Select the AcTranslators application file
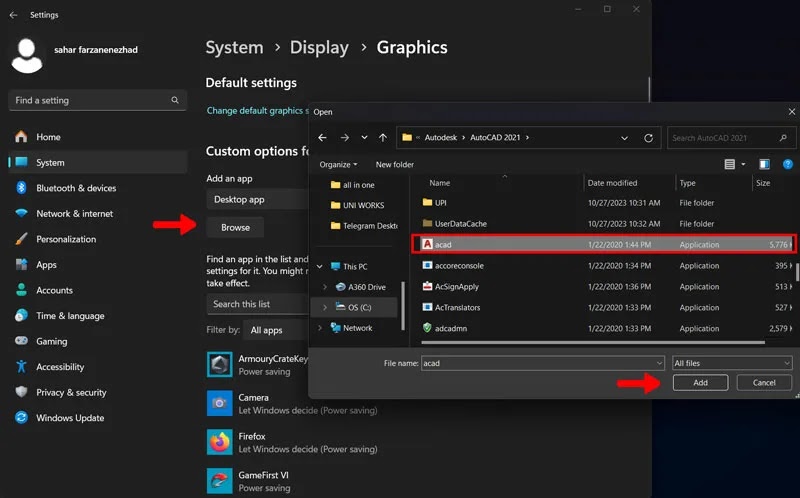 (x=603, y=307)
